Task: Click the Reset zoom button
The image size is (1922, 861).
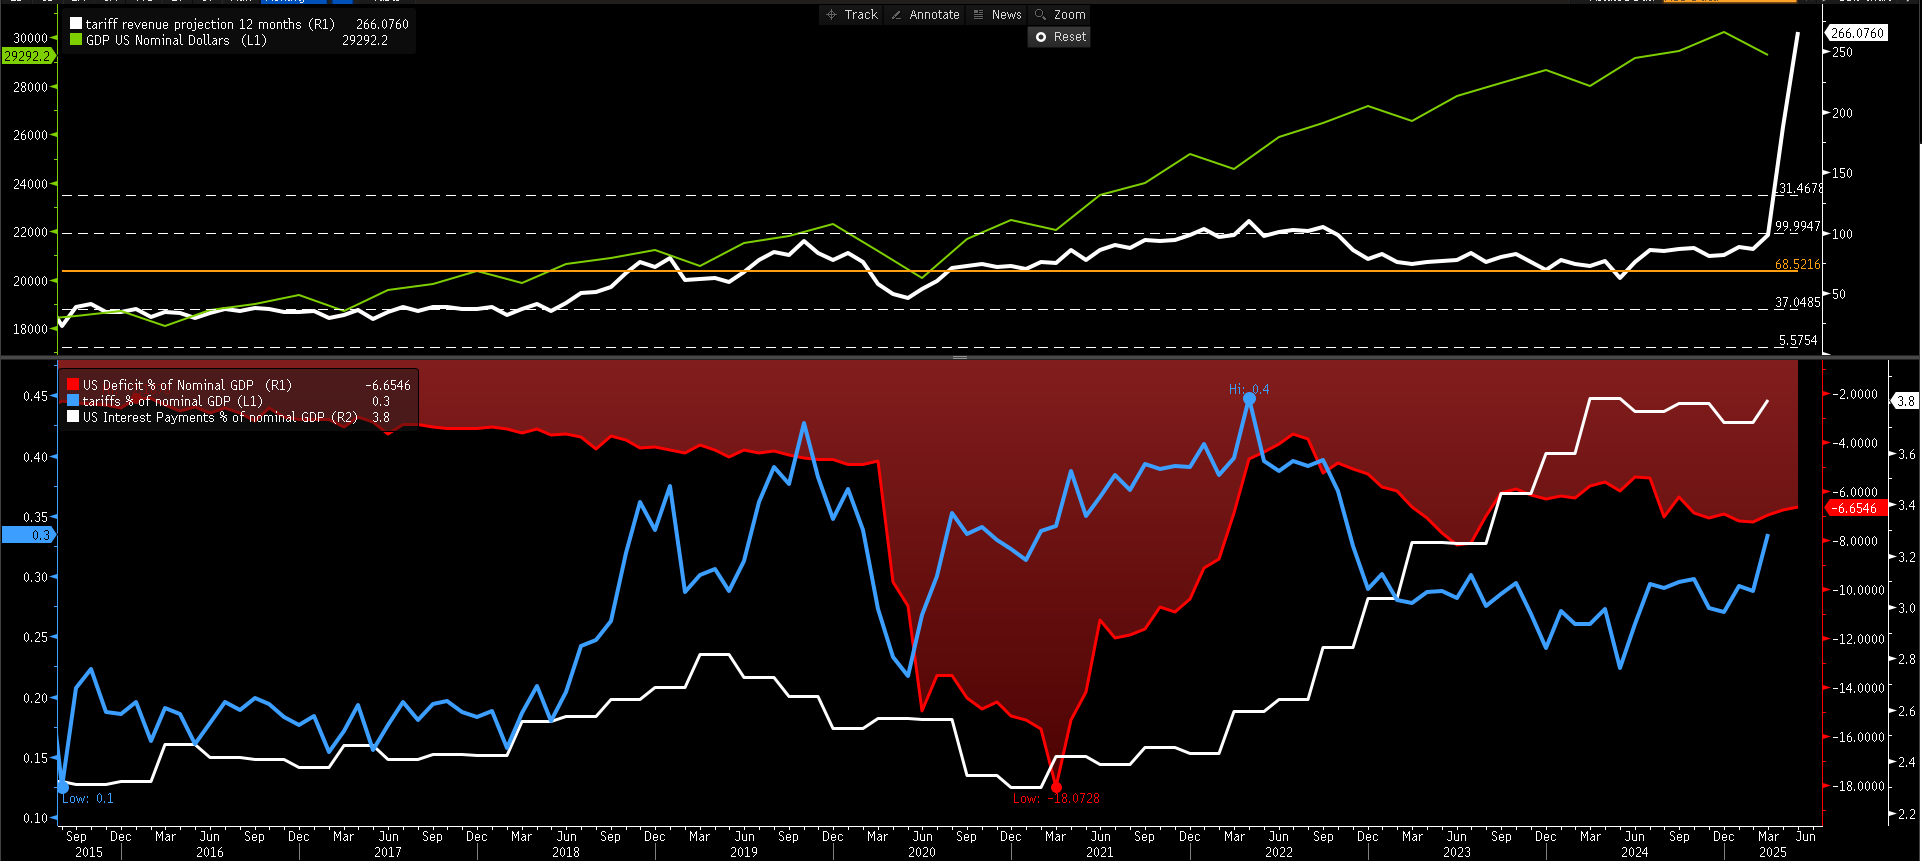Action: [1060, 37]
